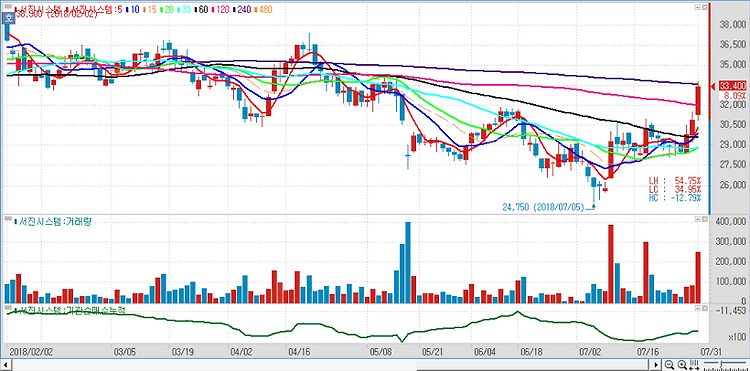Close the 거래량 volume pane
Viewport: 750px width, 371px height.
704,219
